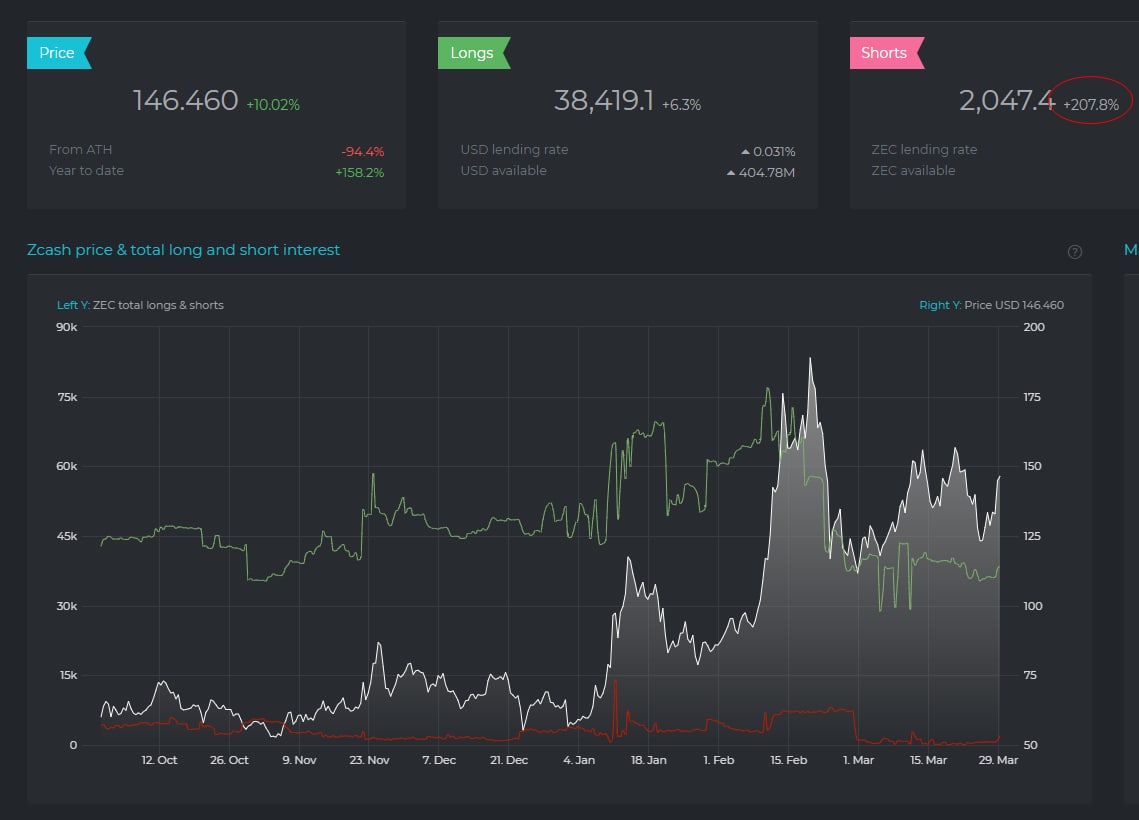
Task: Click the 150 right price axis label
Action: point(1032,466)
